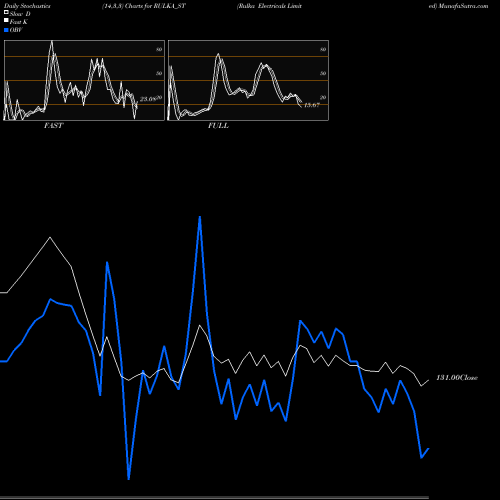Click the '131.00Close' price label
This screenshot has height=500, width=500.
point(457,378)
